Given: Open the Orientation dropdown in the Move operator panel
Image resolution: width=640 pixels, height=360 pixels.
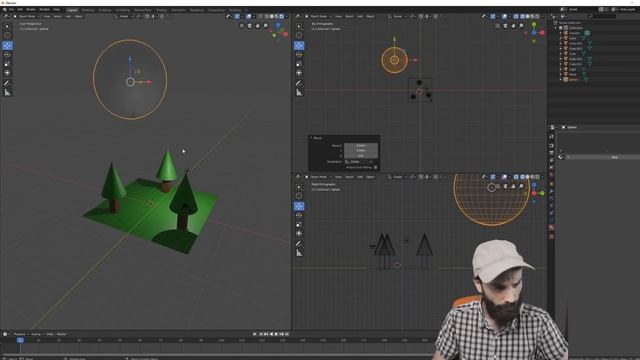Looking at the screenshot, I should point(360,162).
